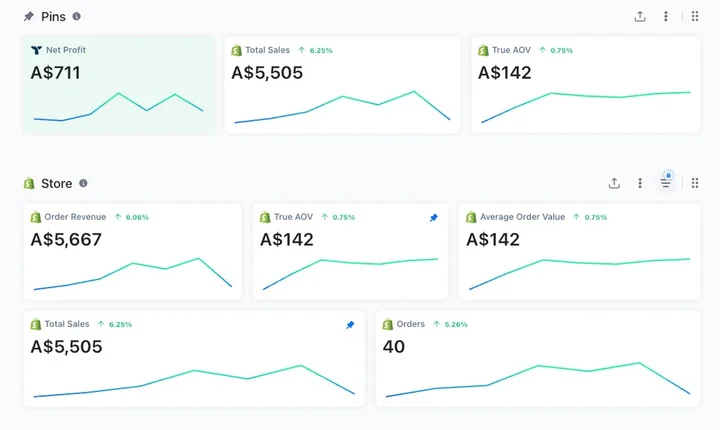Click the Total Sales chart in Pins
The height and width of the screenshot is (430, 720).
(342, 107)
